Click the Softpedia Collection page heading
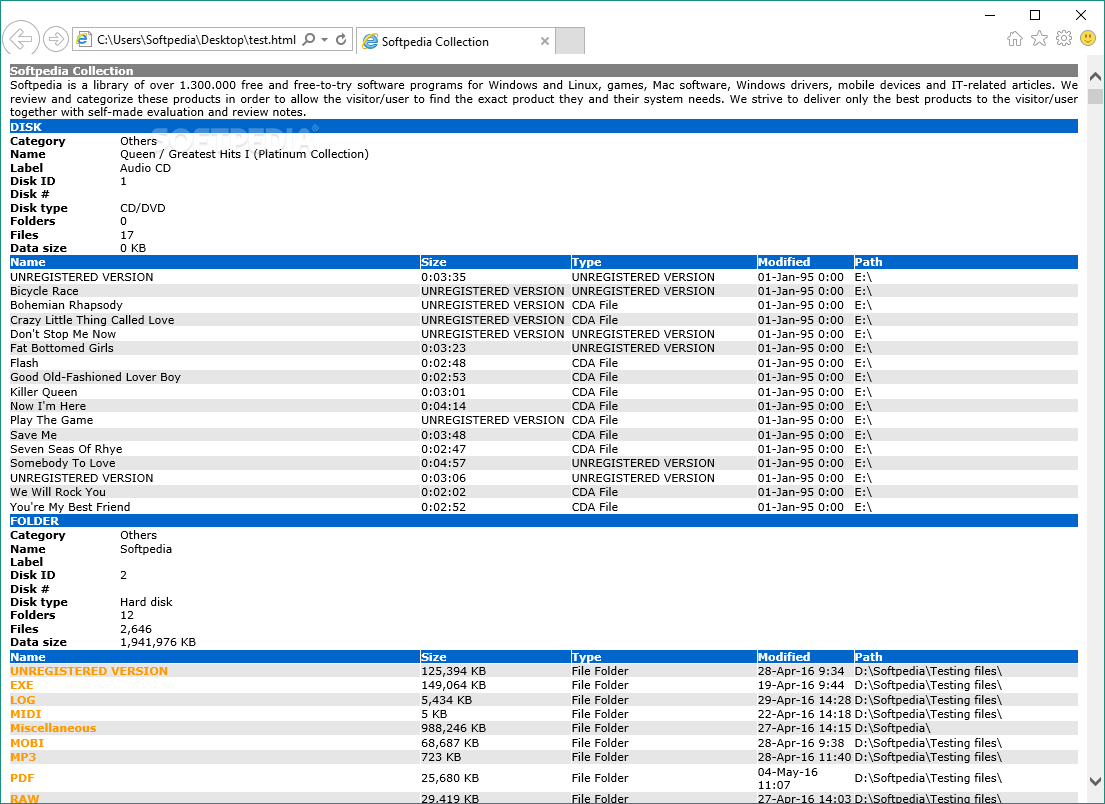 pyautogui.click(x=71, y=70)
